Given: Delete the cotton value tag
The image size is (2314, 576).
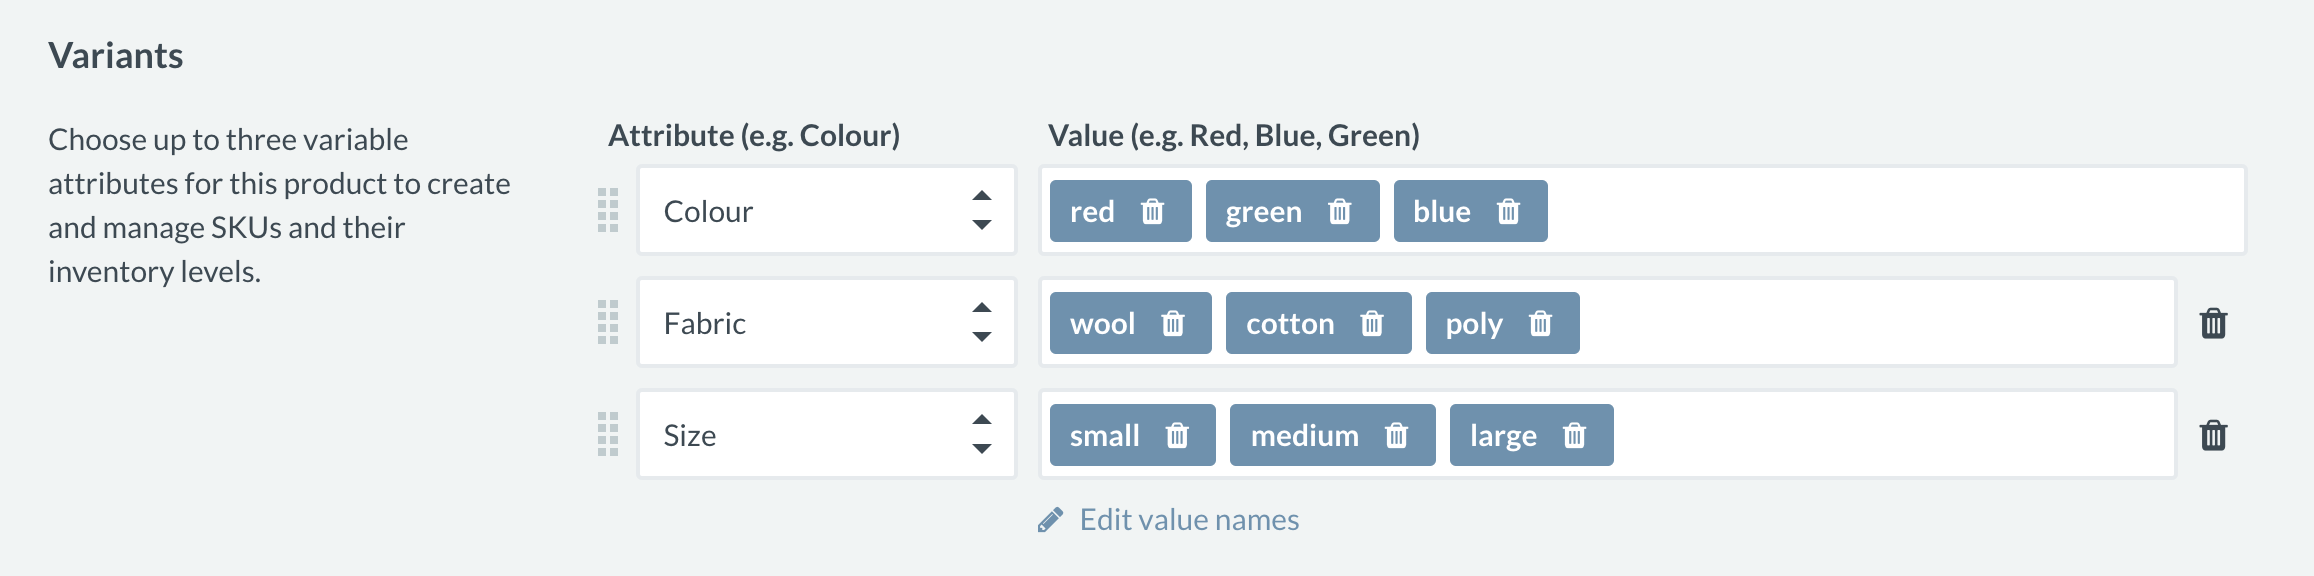Looking at the screenshot, I should point(1371,324).
